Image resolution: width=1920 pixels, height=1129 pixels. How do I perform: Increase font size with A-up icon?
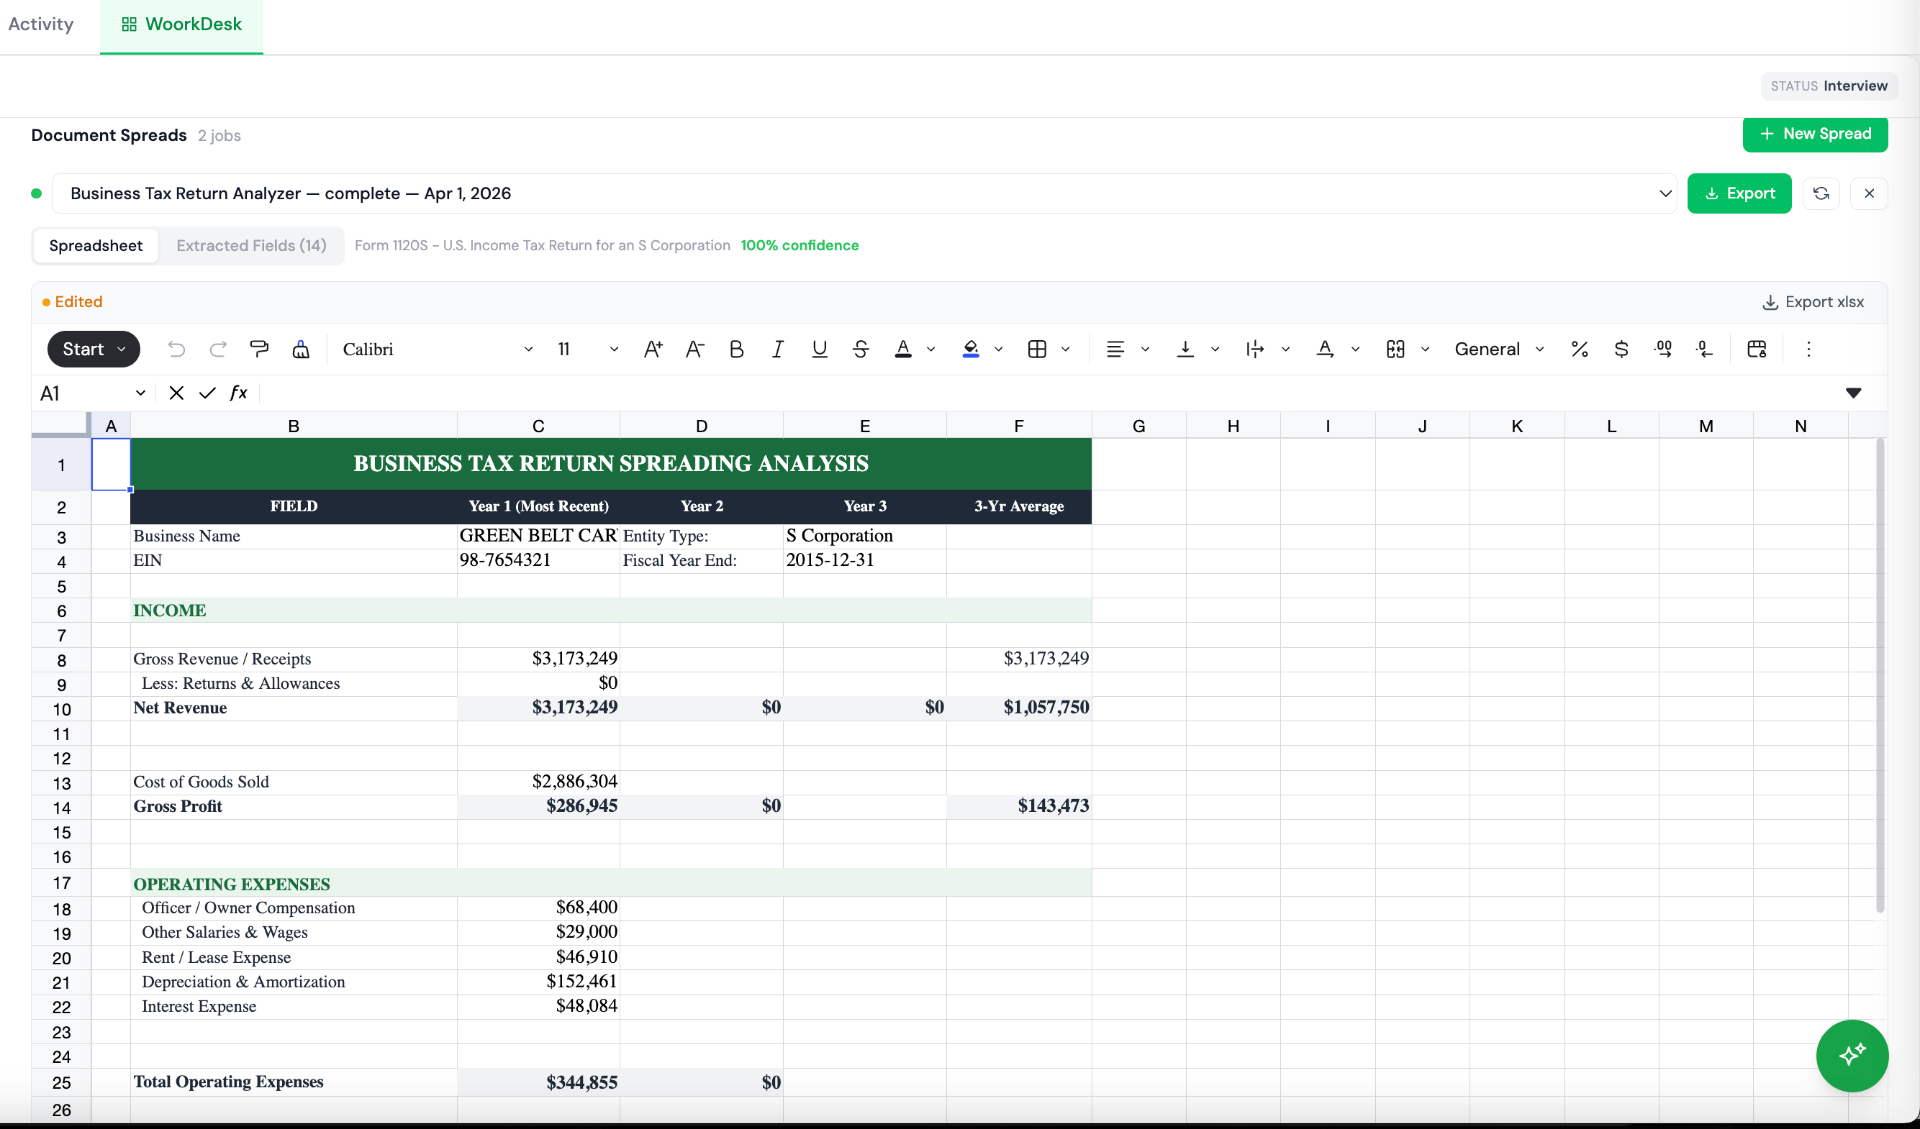tap(653, 349)
